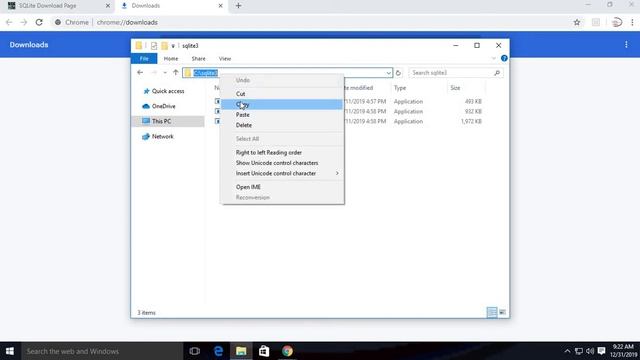
Task: Select Paste from the context menu
Action: (x=282, y=115)
